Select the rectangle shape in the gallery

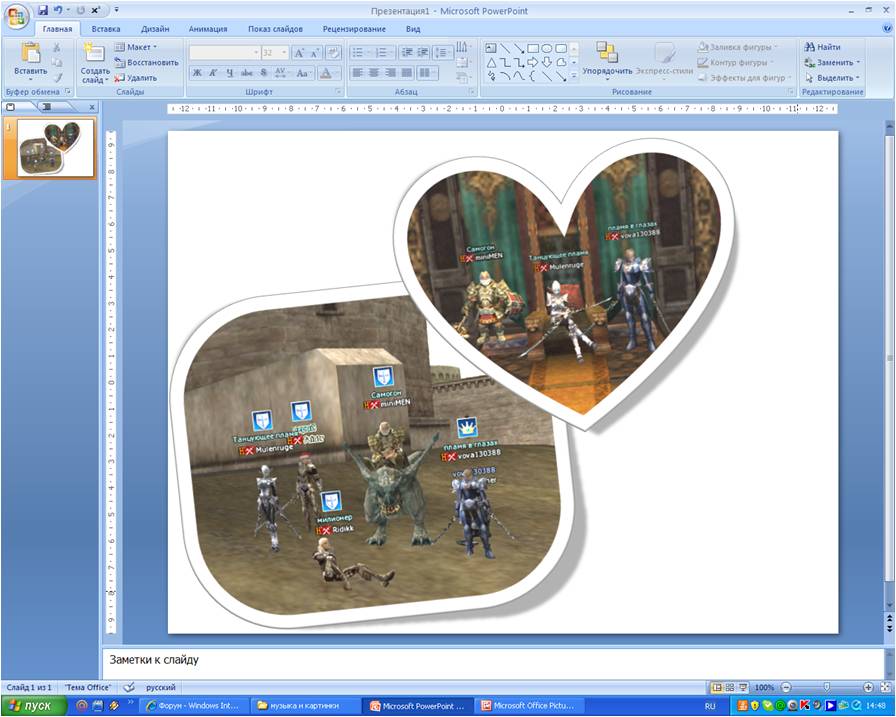(x=533, y=48)
